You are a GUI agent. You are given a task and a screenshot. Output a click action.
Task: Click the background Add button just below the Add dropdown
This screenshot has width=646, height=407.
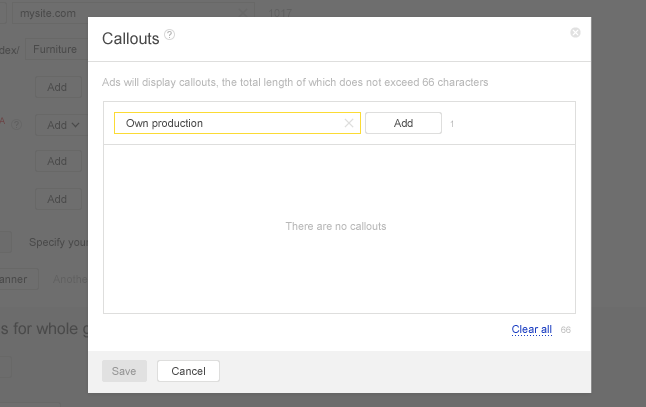click(57, 161)
